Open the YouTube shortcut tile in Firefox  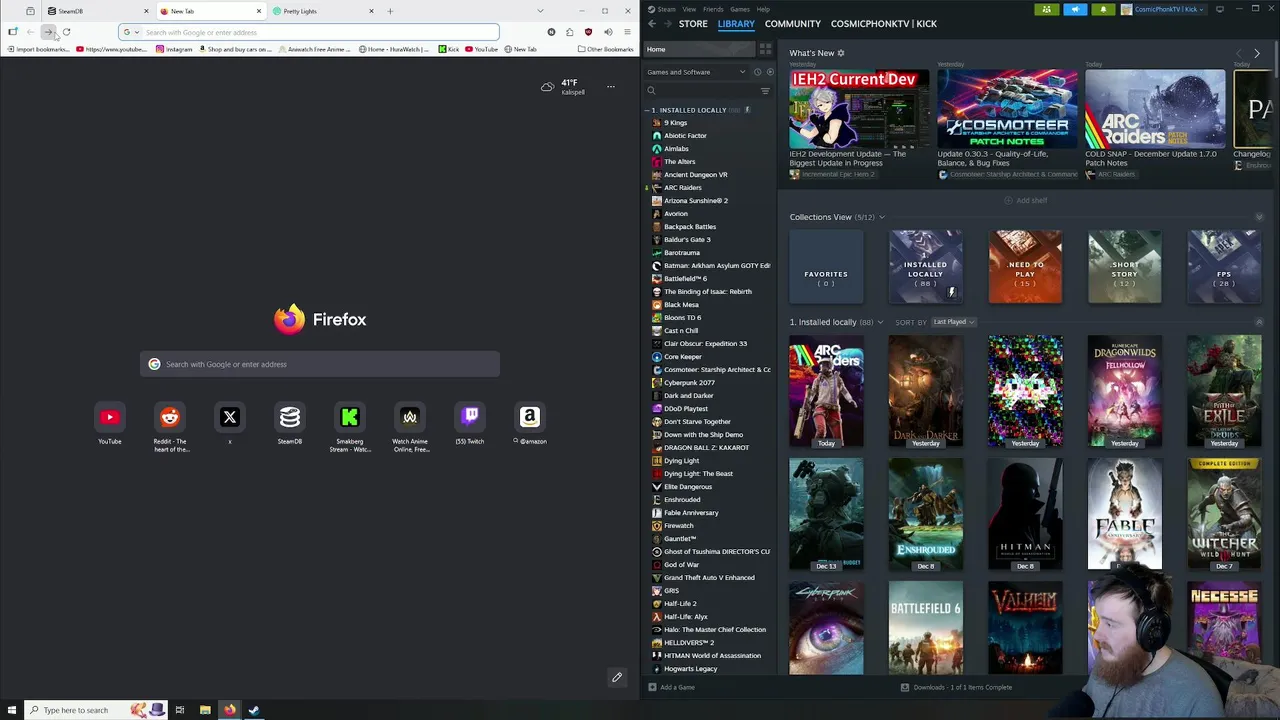click(x=110, y=417)
